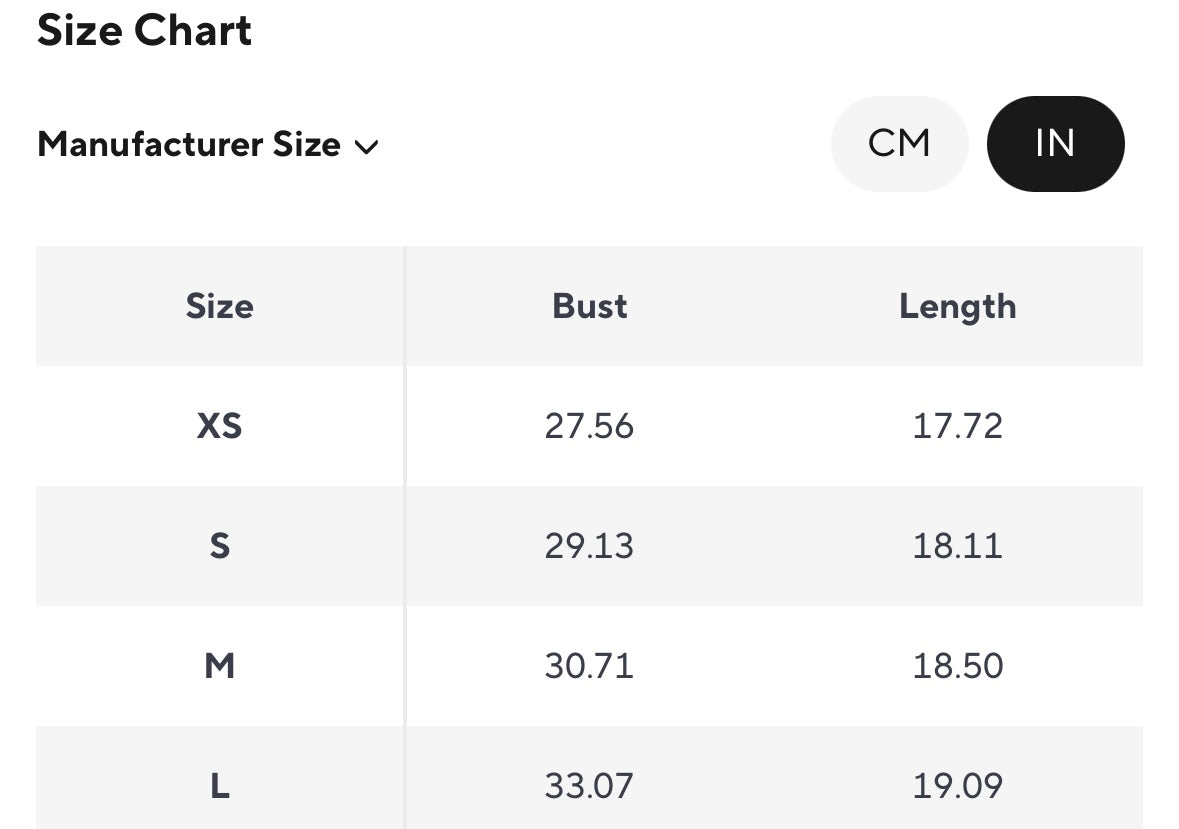1179x829 pixels.
Task: Click S length value 18.11
Action: point(957,546)
